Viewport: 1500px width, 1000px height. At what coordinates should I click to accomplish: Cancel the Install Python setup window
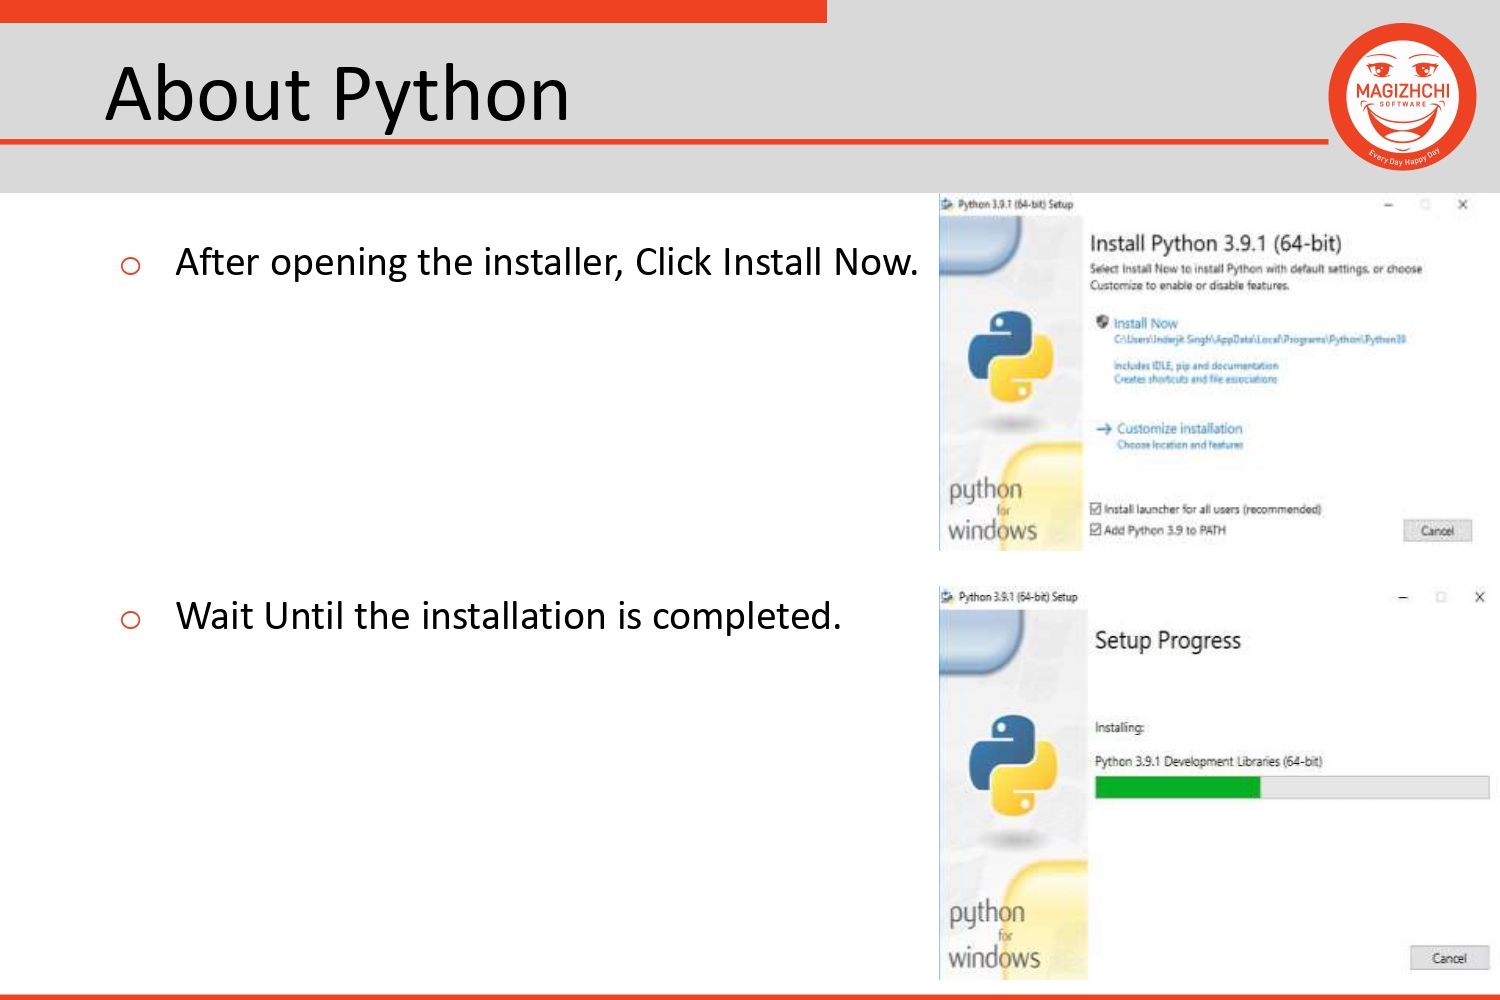(x=1437, y=531)
